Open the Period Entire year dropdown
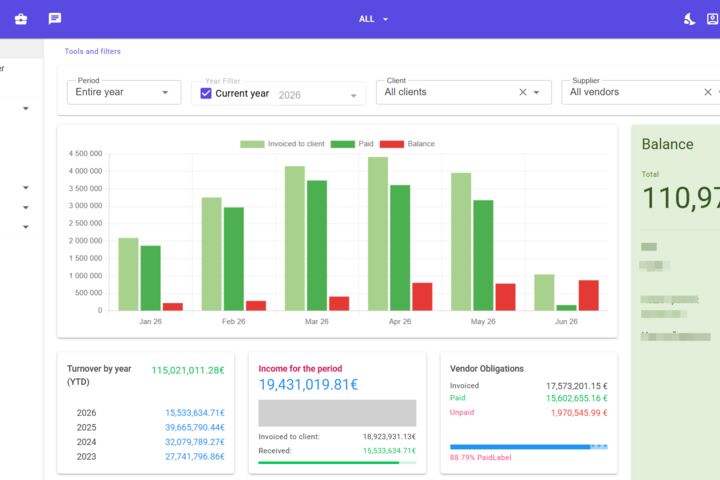720x480 pixels. tap(124, 92)
